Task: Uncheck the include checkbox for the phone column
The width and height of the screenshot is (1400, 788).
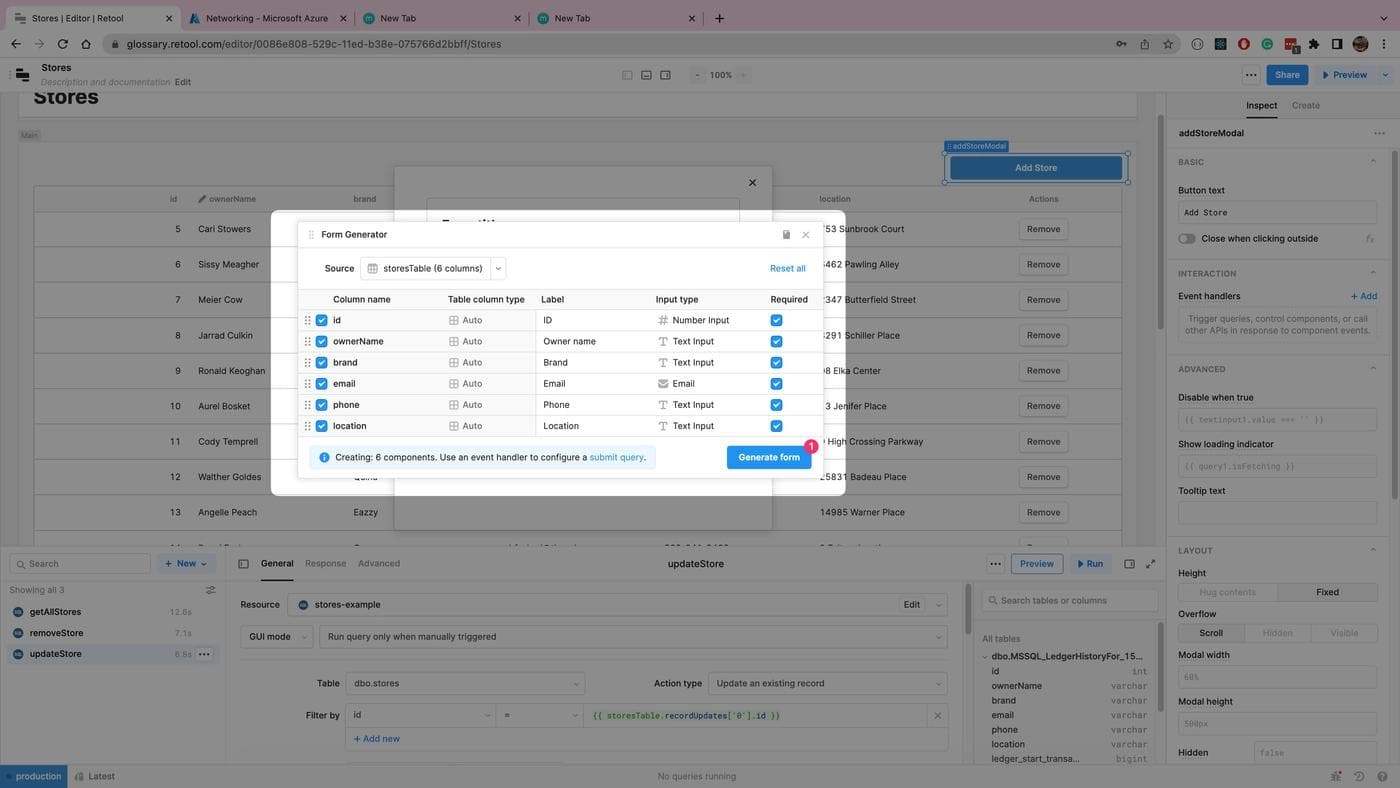Action: 321,405
